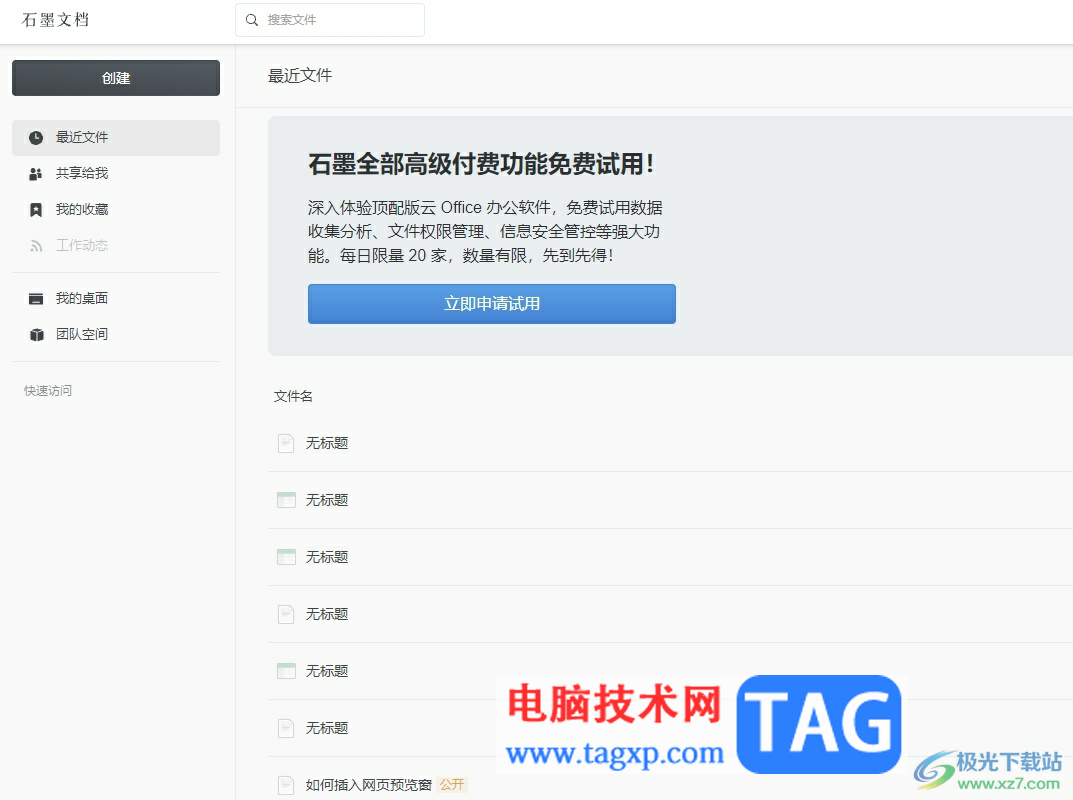Click the 我的收藏 bookmark icon
This screenshot has height=800, width=1073.
(x=36, y=209)
